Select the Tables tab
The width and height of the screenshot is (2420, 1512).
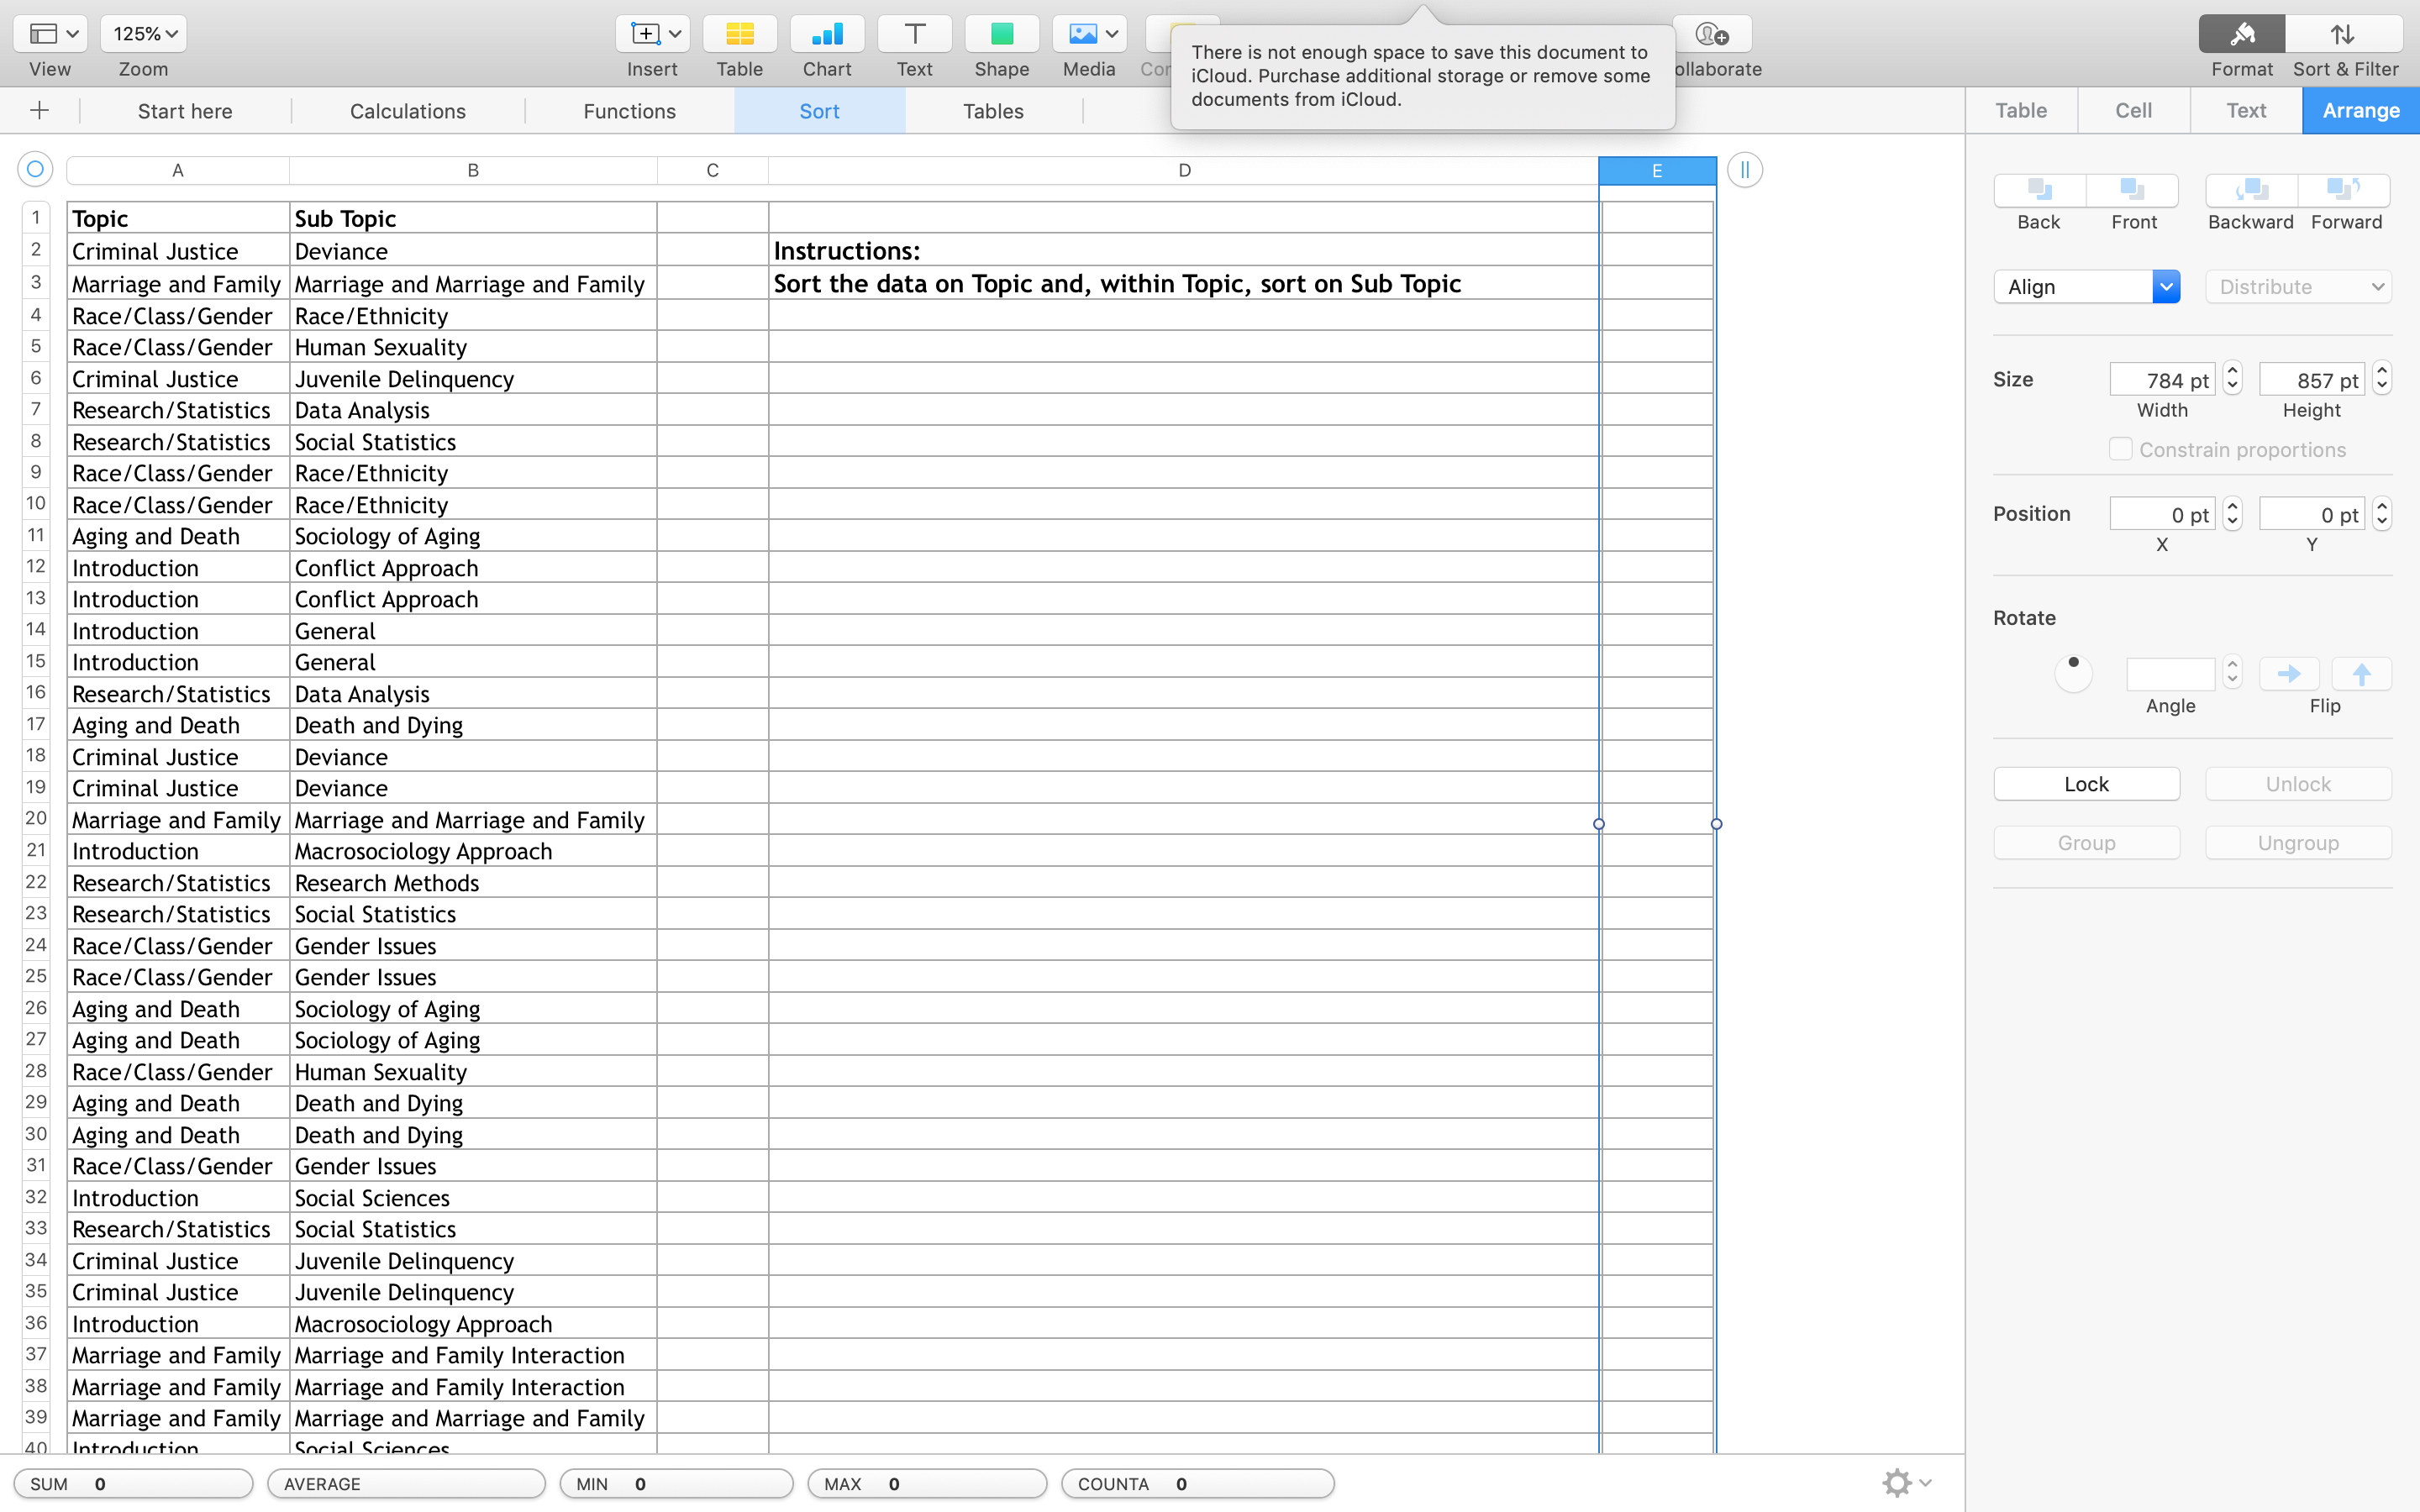(993, 110)
